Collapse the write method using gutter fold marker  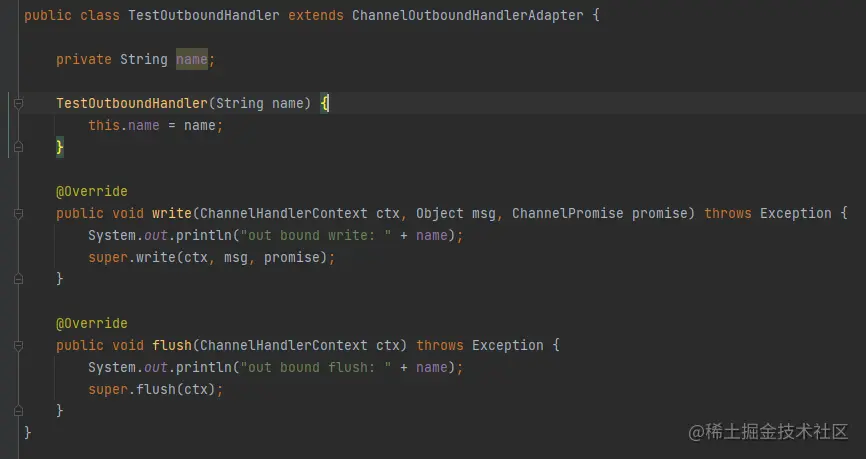(18, 213)
